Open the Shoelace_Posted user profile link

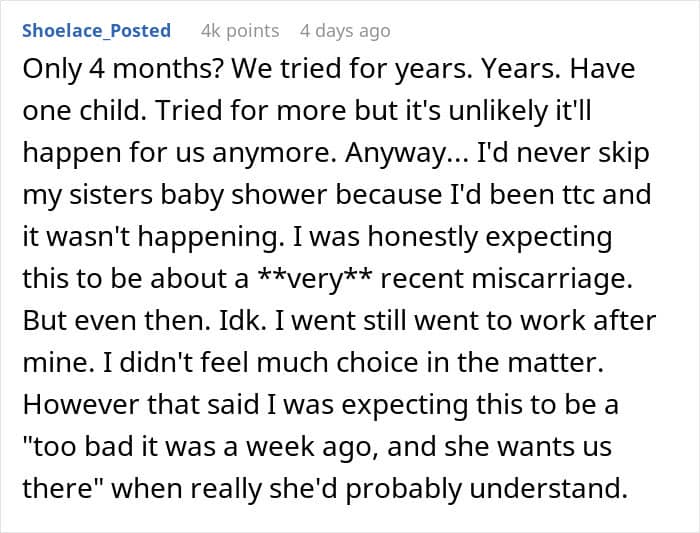click(x=96, y=31)
